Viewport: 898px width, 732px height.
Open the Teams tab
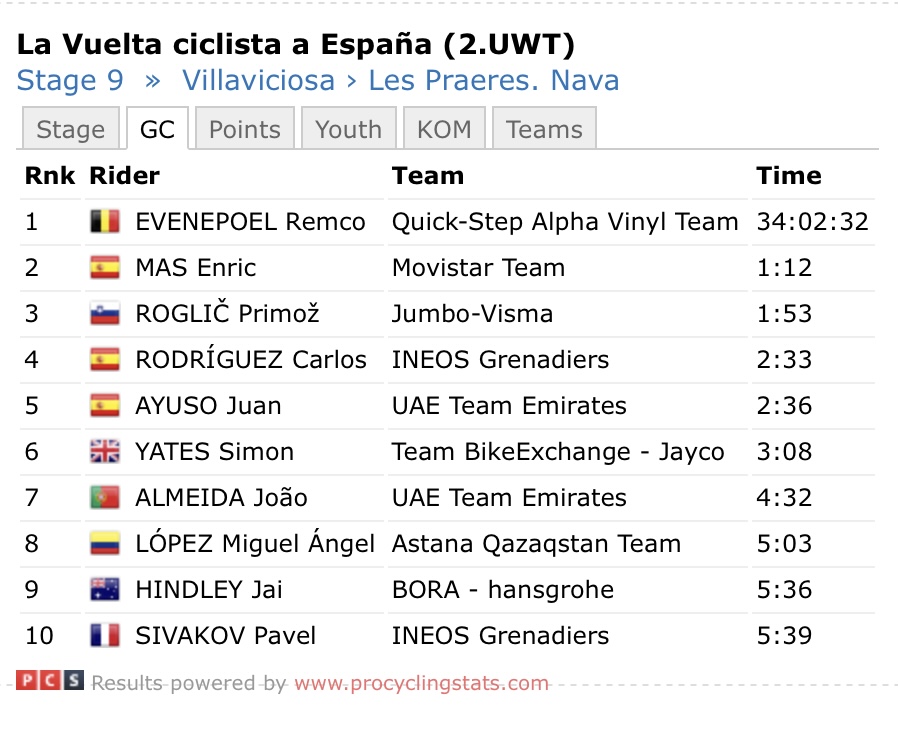tap(544, 128)
